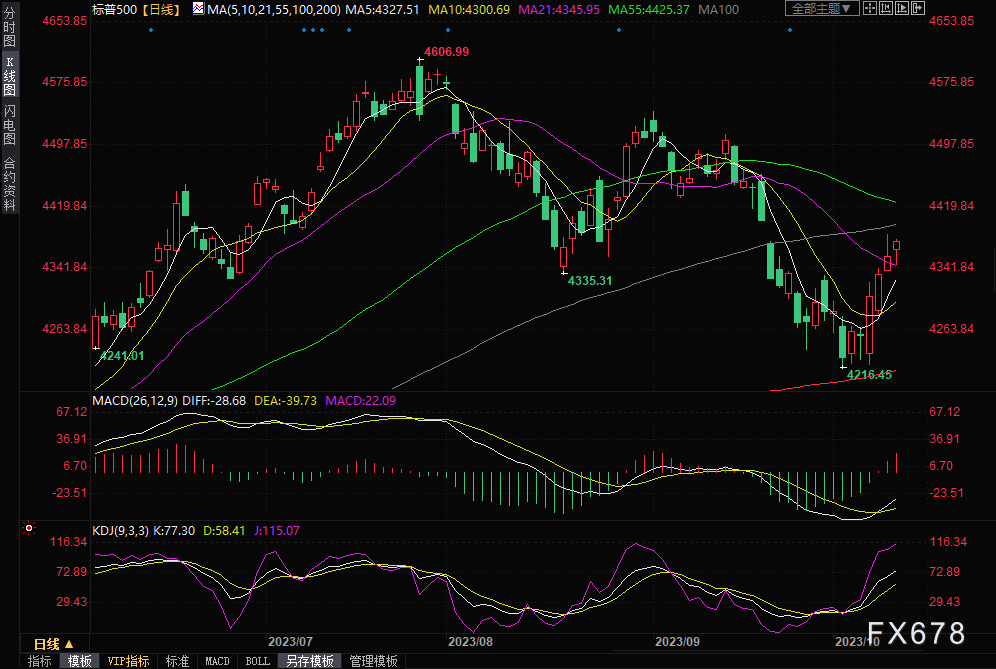Click the export panel arrow icon

pos(918,8)
